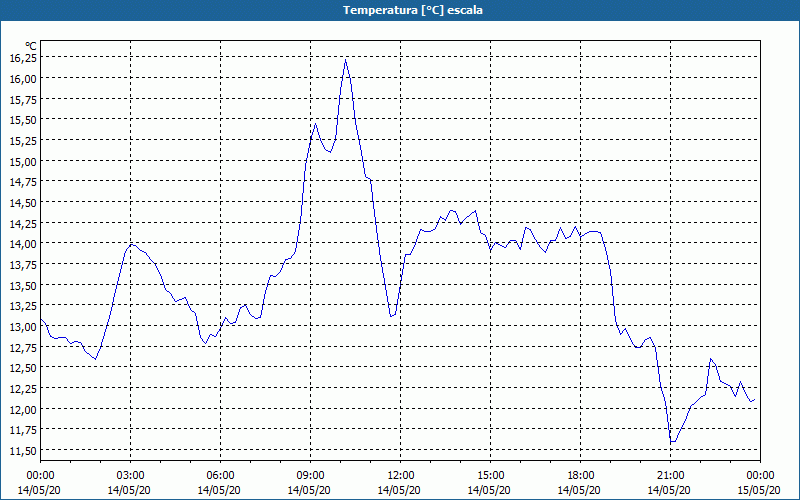Viewport: 800px width, 500px height.
Task: Click the 'Temperatura [°C] escala' chart title
Action: 413,10
